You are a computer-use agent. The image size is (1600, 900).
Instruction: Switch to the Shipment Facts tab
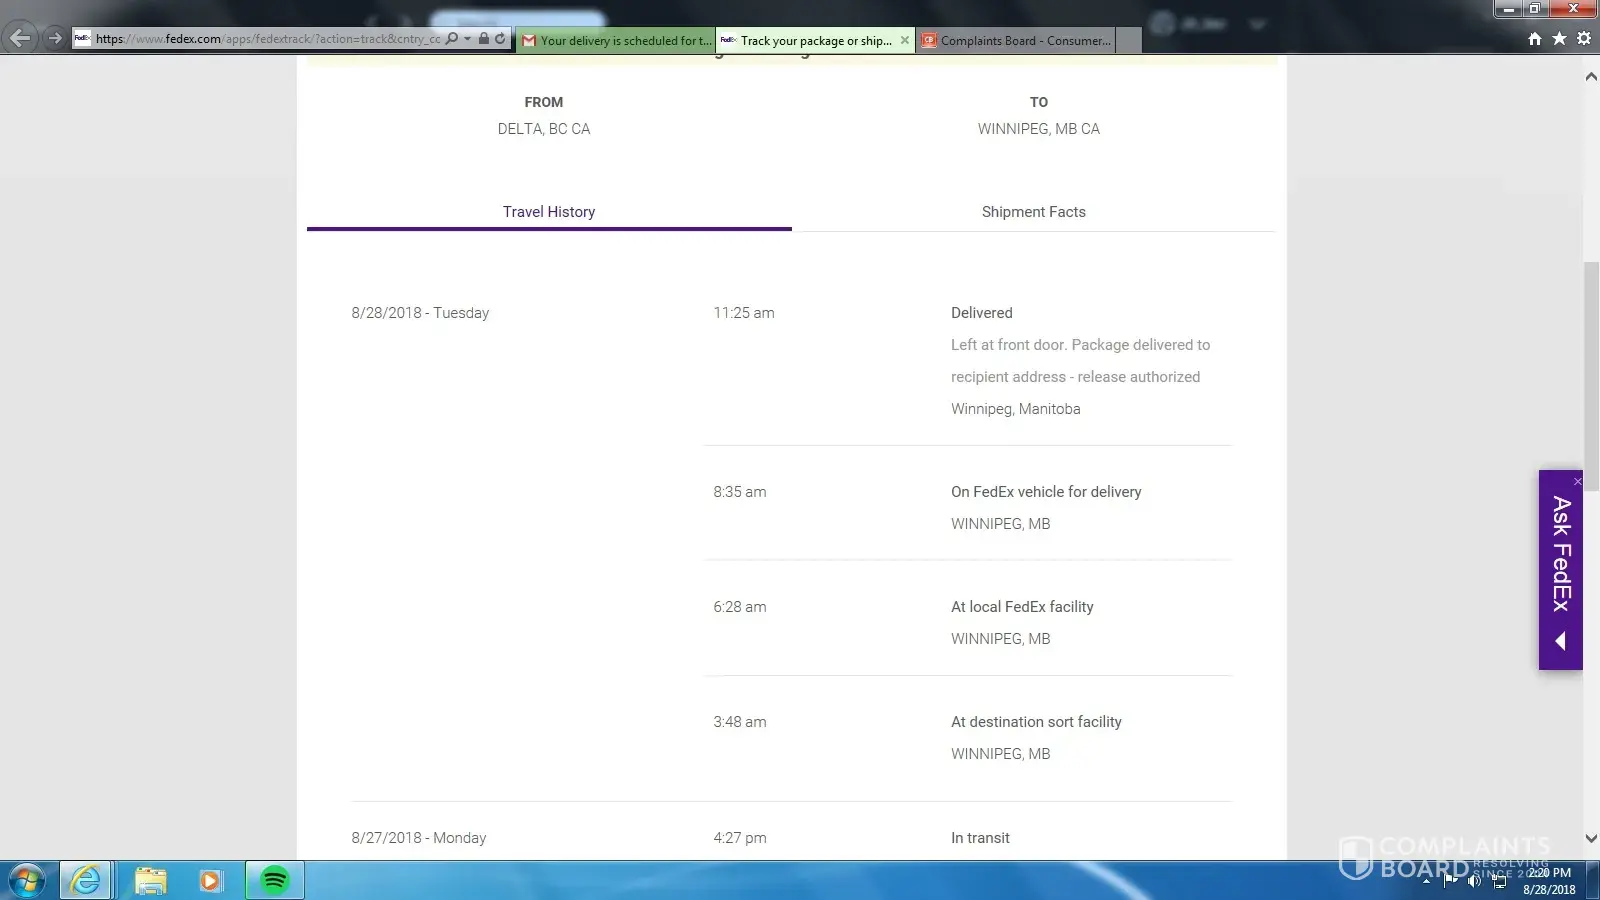tap(1033, 212)
